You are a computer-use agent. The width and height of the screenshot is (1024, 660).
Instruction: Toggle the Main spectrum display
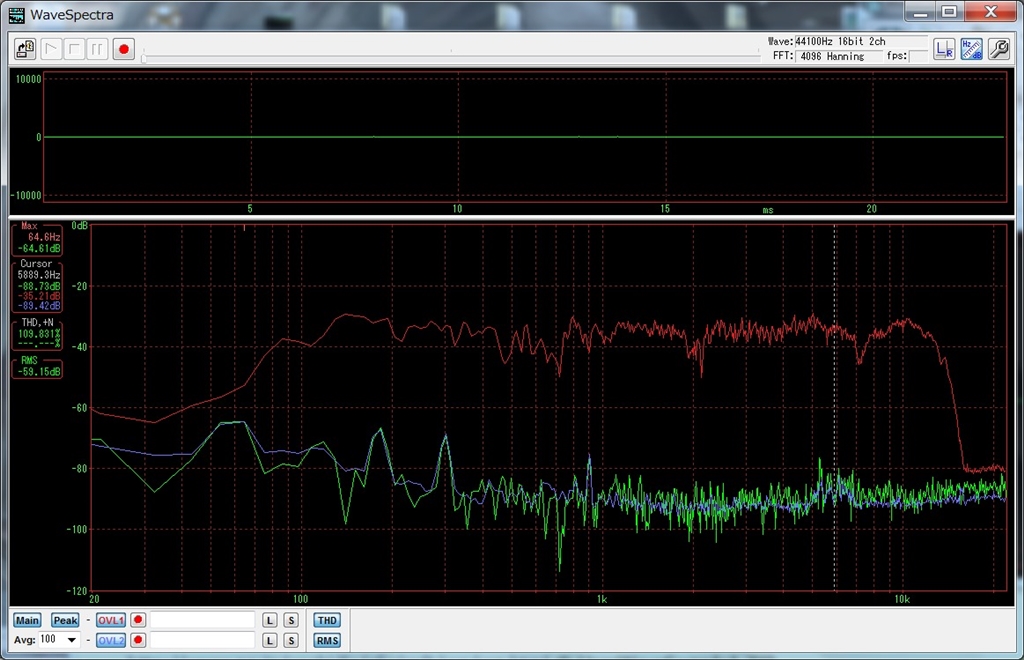click(27, 620)
